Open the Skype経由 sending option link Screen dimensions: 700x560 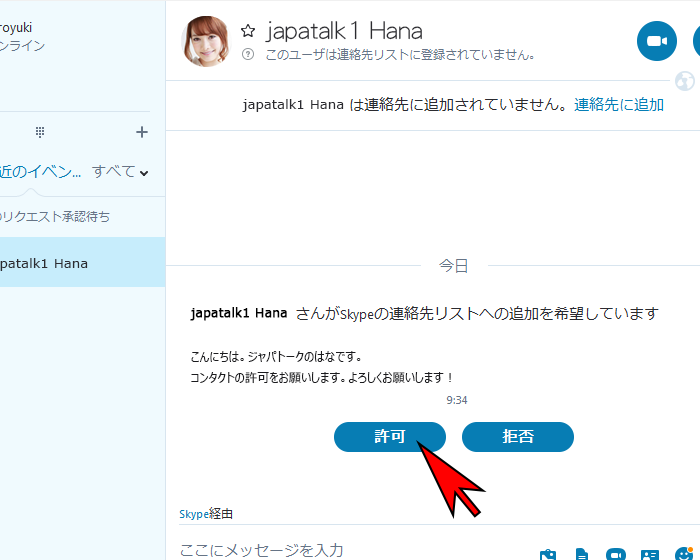[x=206, y=514]
